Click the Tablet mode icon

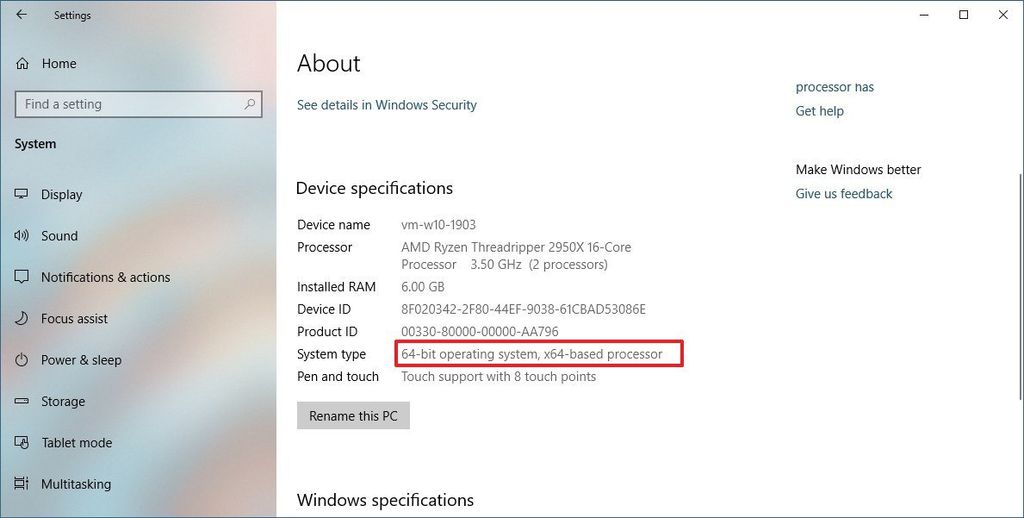point(22,443)
